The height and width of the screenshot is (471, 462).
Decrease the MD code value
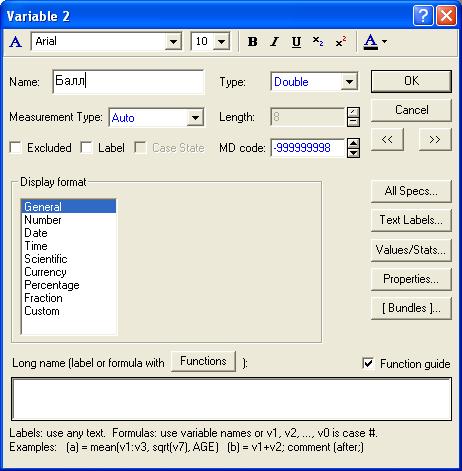353,153
